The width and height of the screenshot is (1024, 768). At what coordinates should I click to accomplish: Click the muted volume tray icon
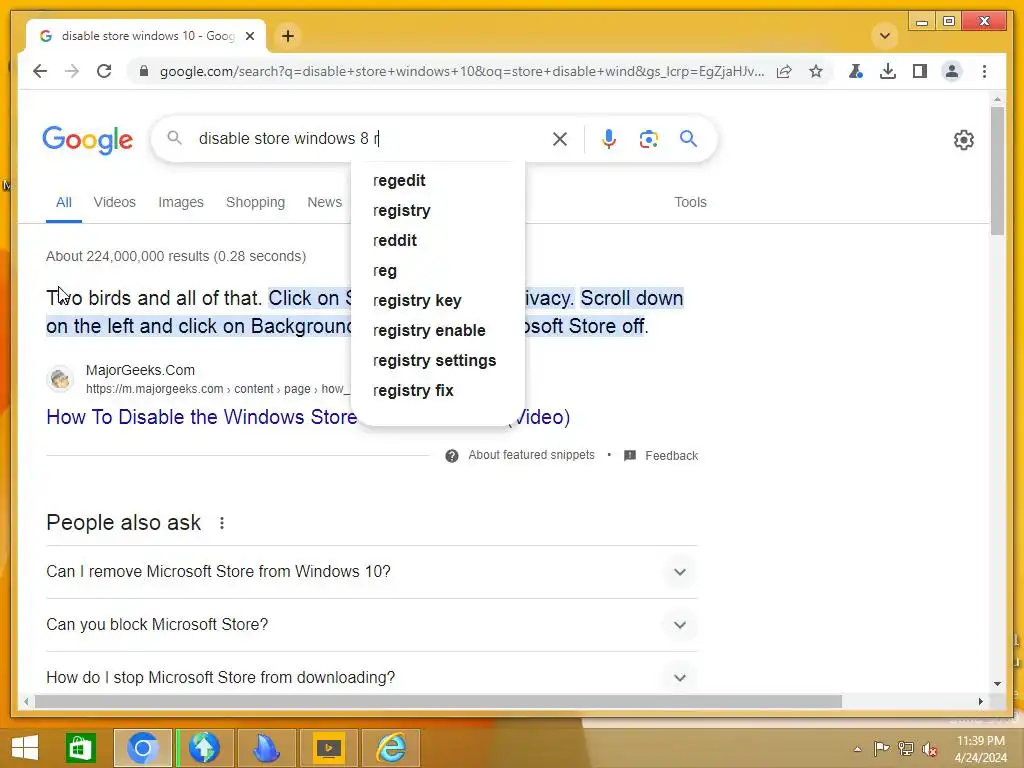coord(930,748)
